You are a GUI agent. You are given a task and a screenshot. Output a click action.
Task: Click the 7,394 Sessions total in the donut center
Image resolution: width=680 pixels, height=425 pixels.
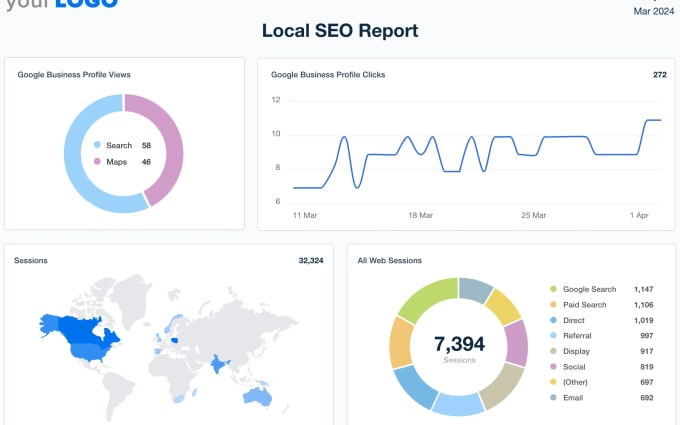[459, 347]
